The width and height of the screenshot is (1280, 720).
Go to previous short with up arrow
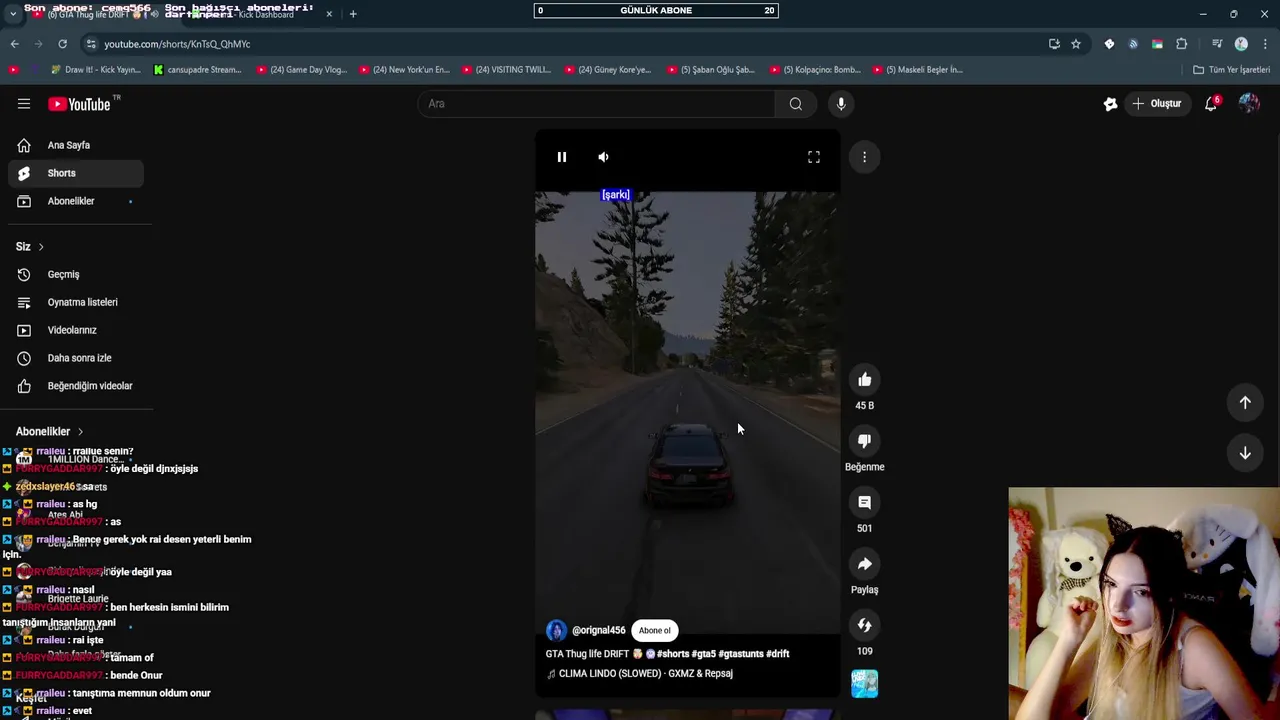1245,402
